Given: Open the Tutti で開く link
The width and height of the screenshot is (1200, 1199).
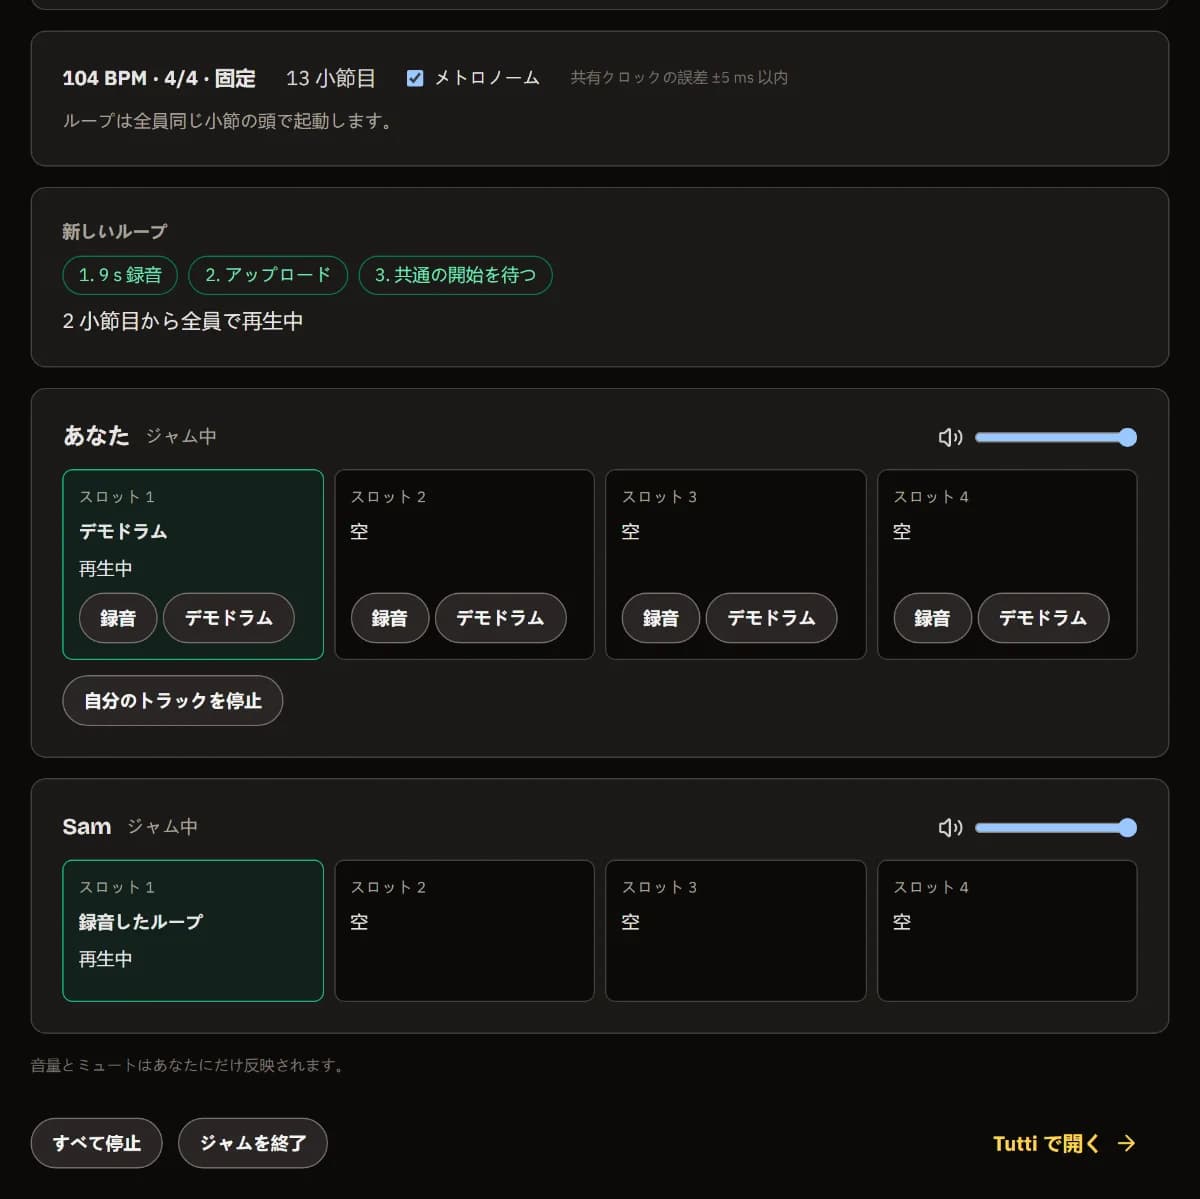Looking at the screenshot, I should click(1064, 1143).
